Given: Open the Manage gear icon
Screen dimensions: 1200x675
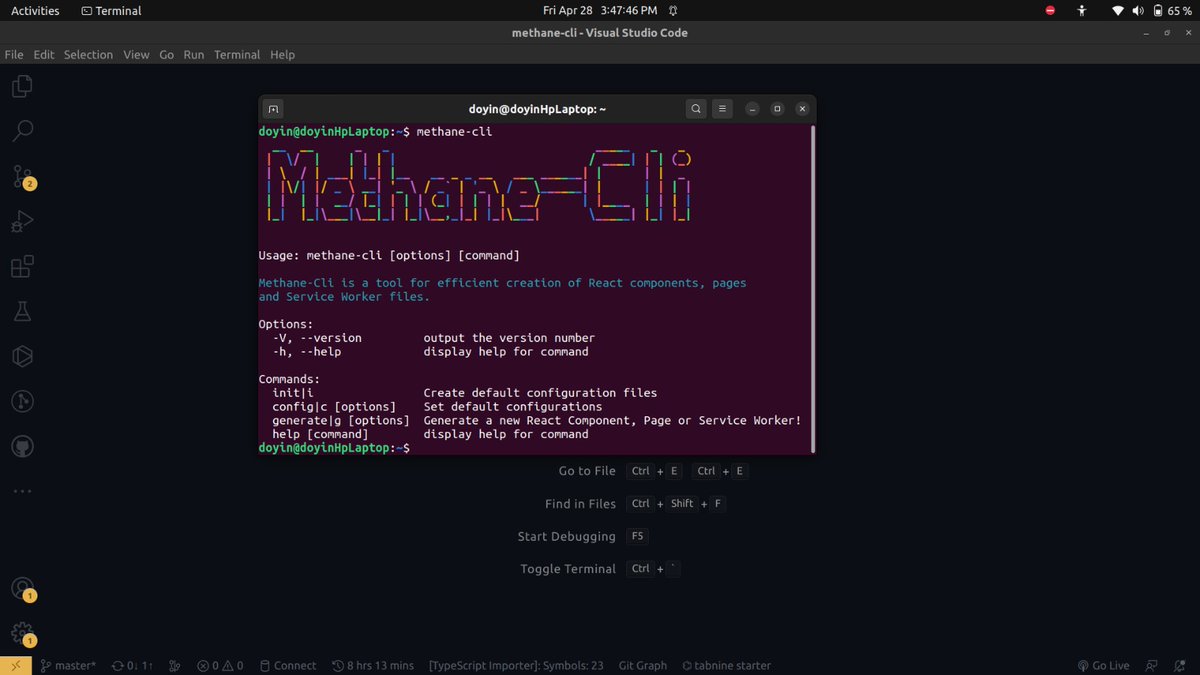Looking at the screenshot, I should (22, 634).
